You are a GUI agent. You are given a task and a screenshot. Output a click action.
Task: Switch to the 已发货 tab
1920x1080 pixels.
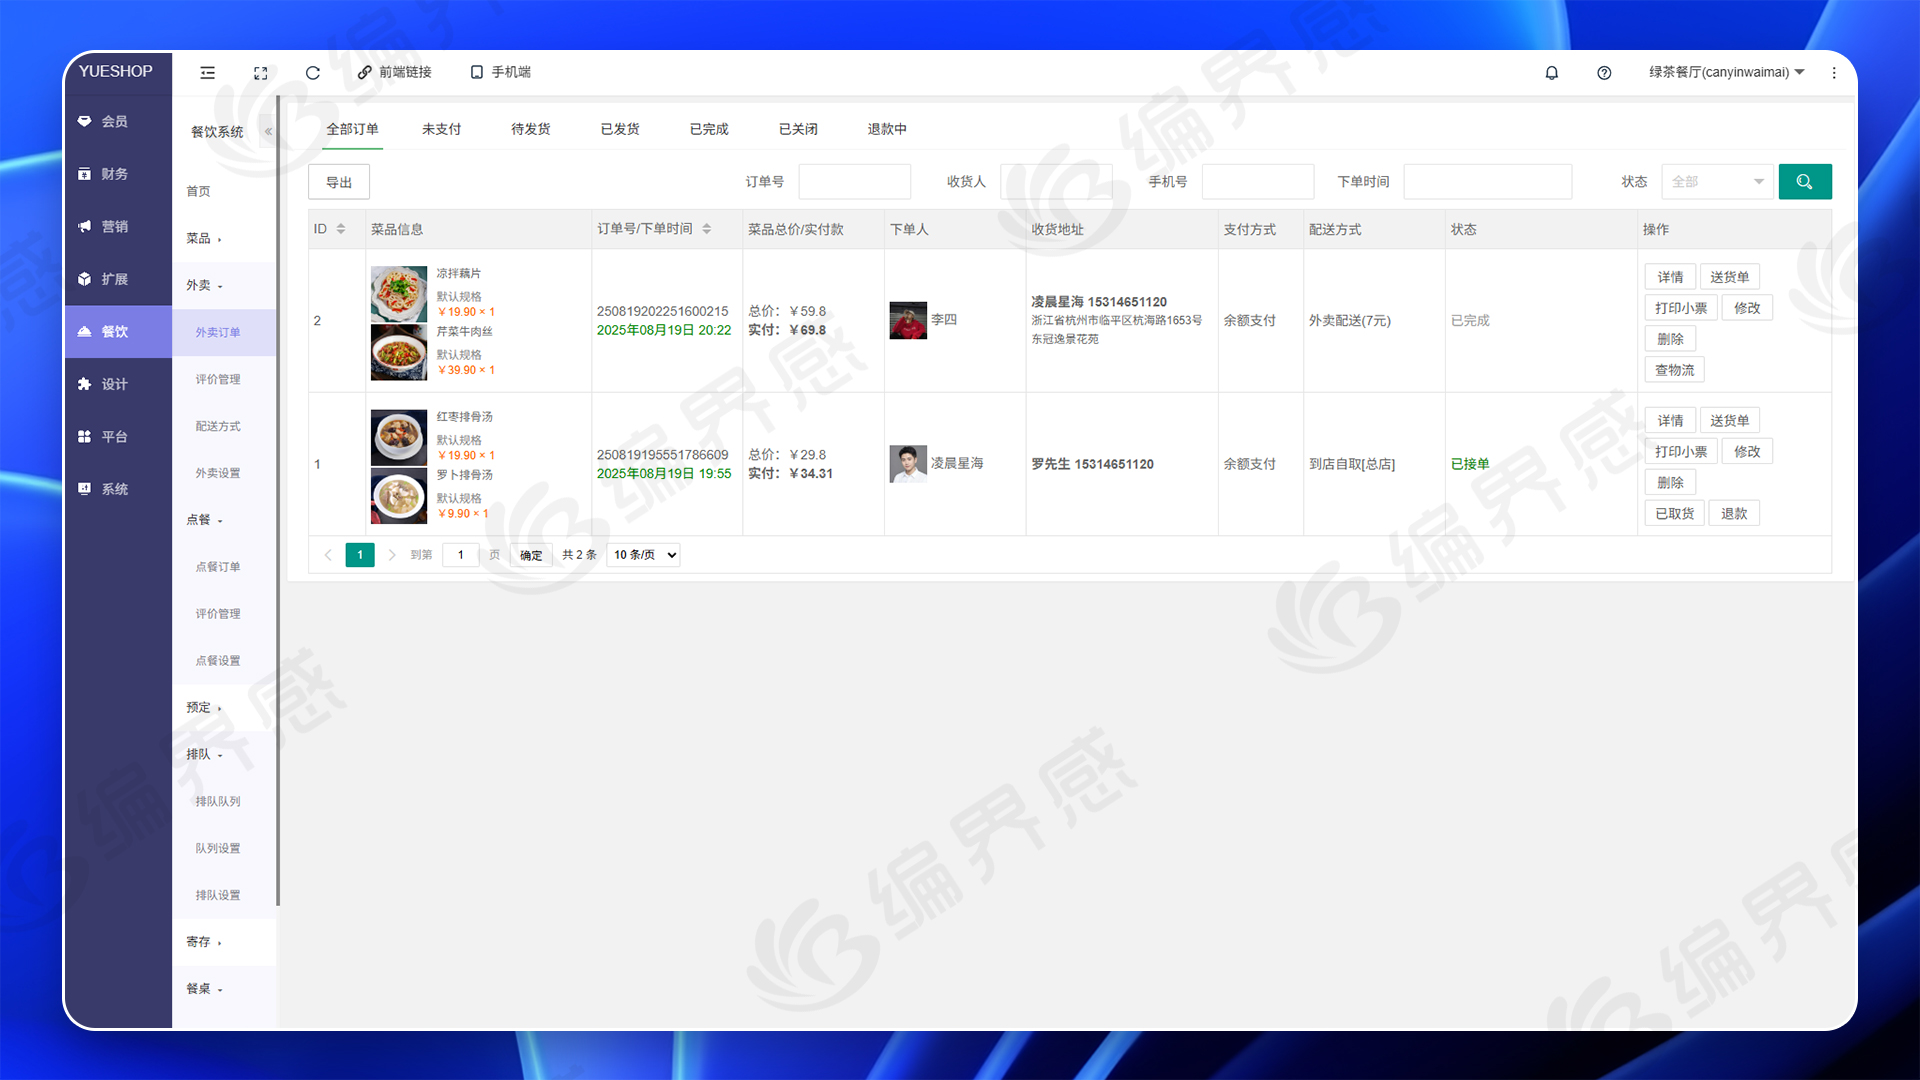[x=619, y=129]
